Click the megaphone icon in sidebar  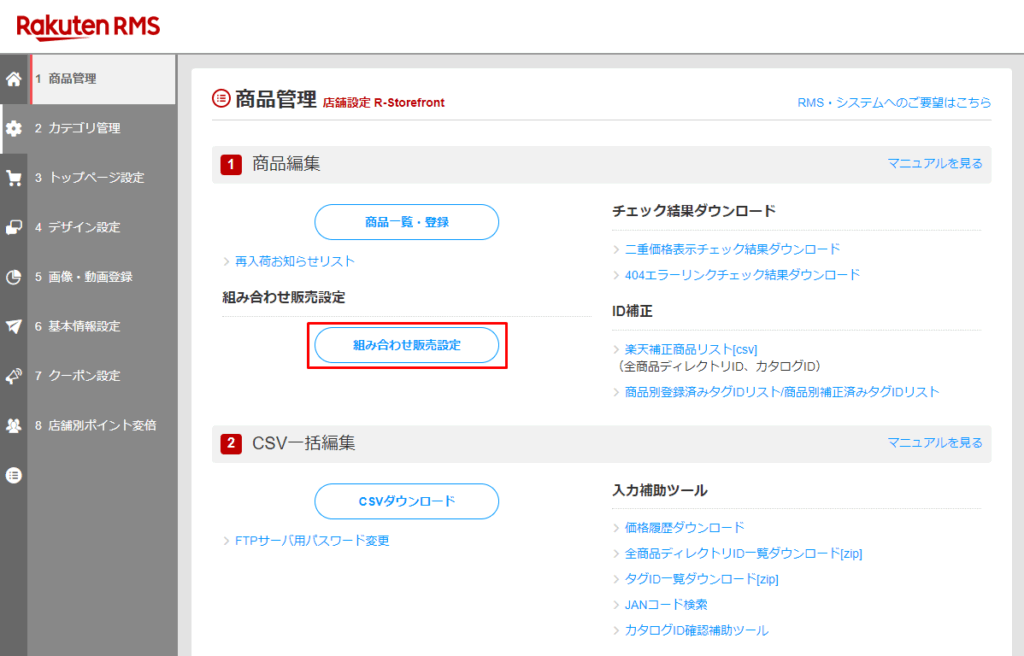click(x=14, y=376)
